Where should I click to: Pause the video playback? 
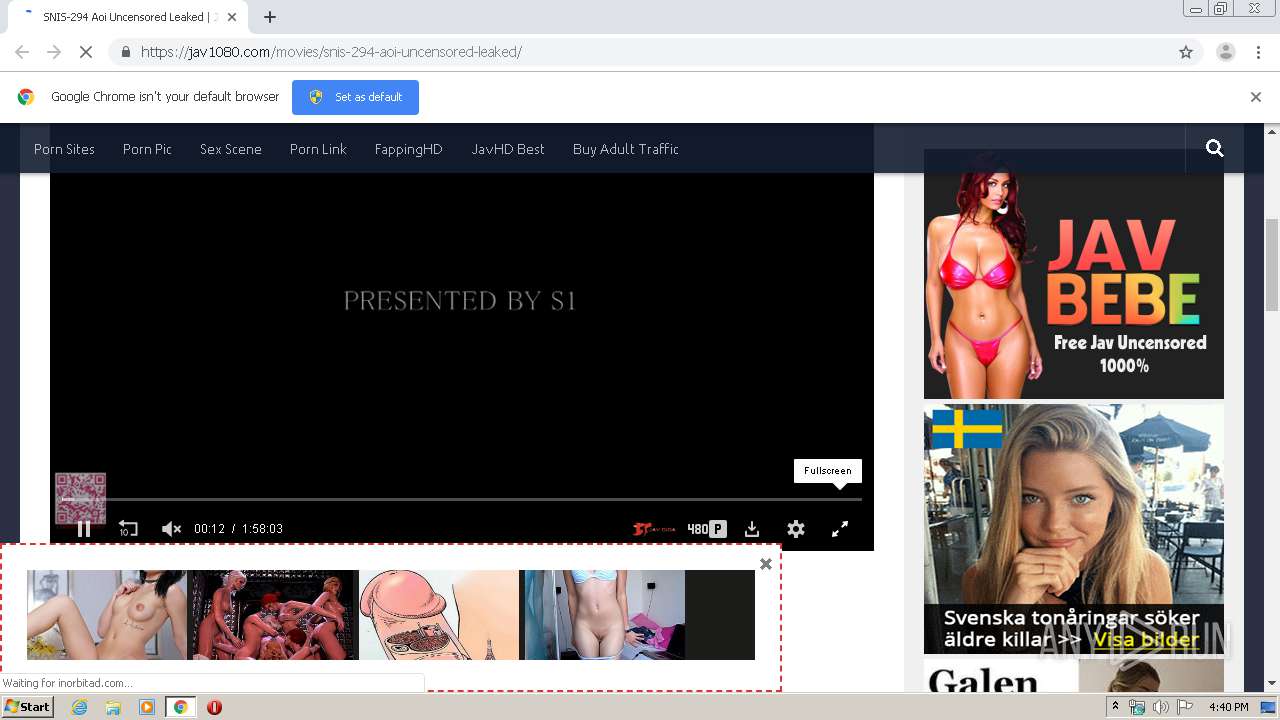[x=84, y=529]
